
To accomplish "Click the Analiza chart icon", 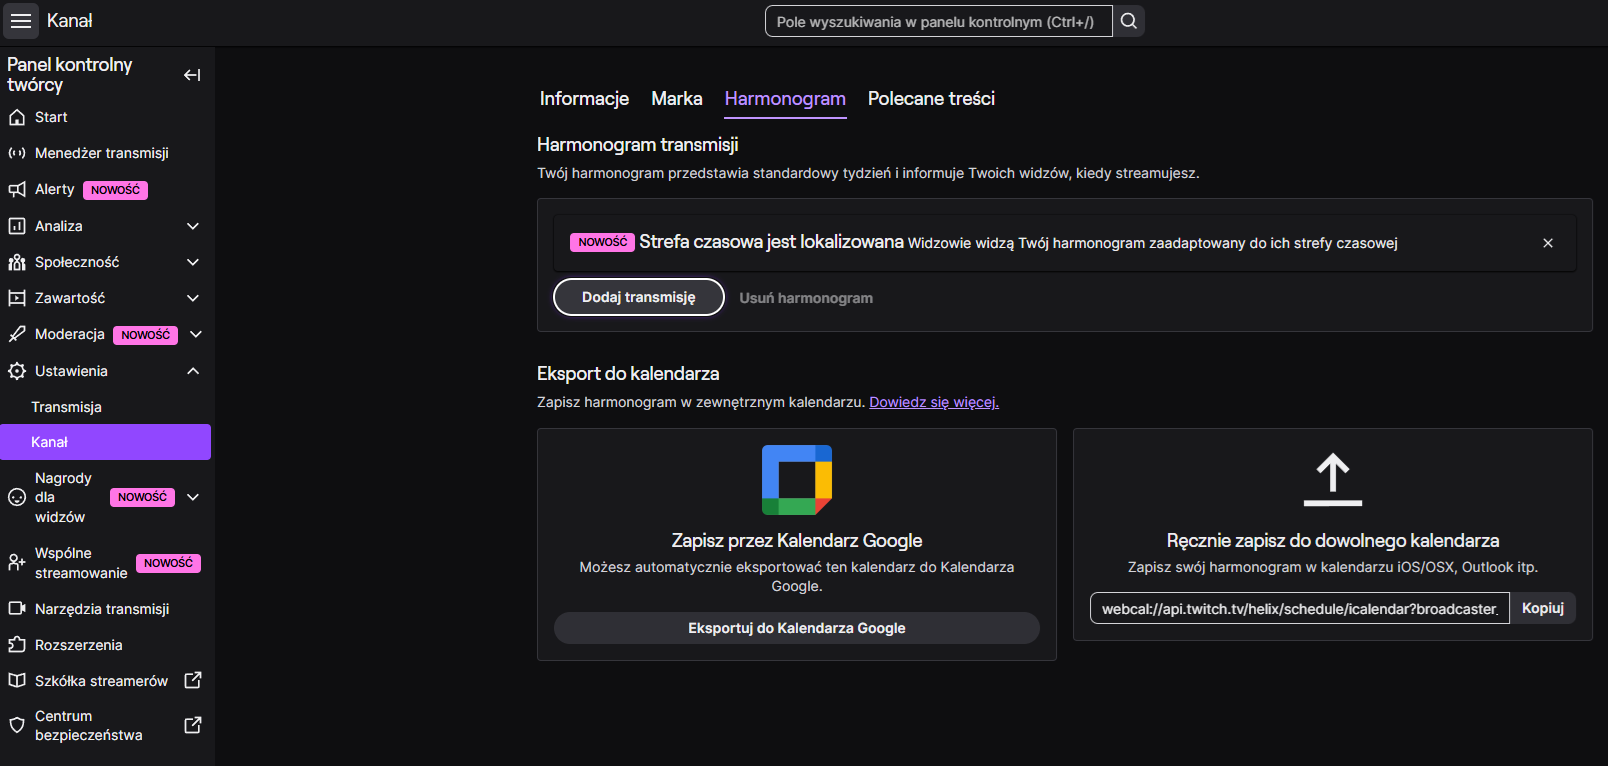I will 17,226.
